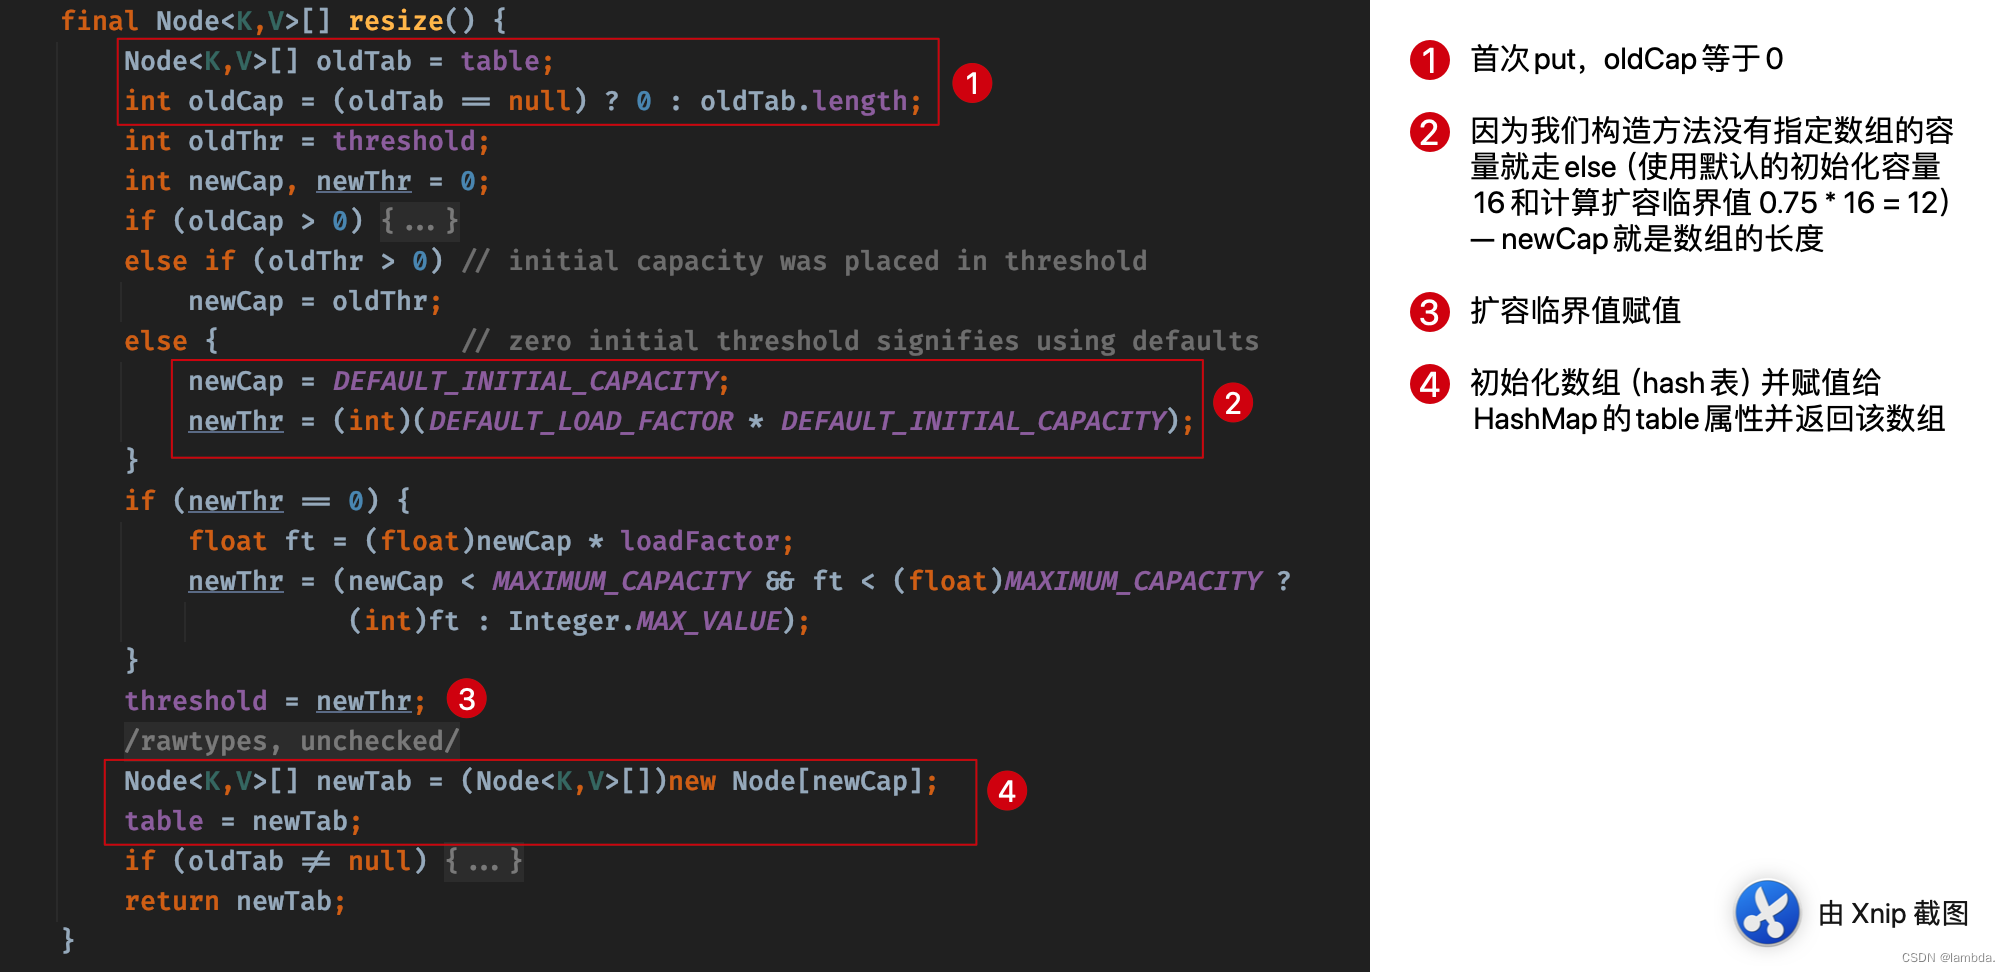The width and height of the screenshot is (2010, 972).
Task: Click "newThr" in "int newCap, newThr = 0;"
Action: [x=364, y=181]
